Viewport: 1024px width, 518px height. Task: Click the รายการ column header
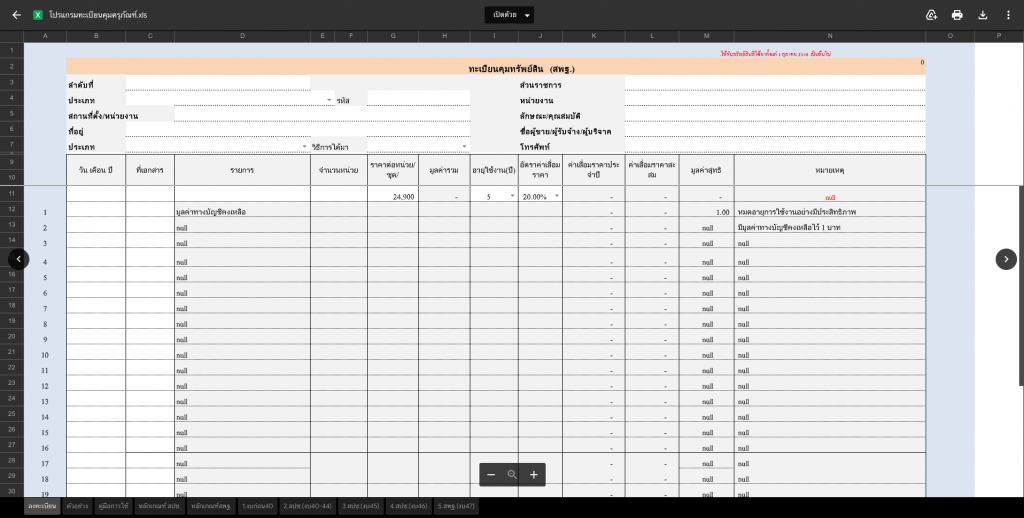tap(242, 170)
